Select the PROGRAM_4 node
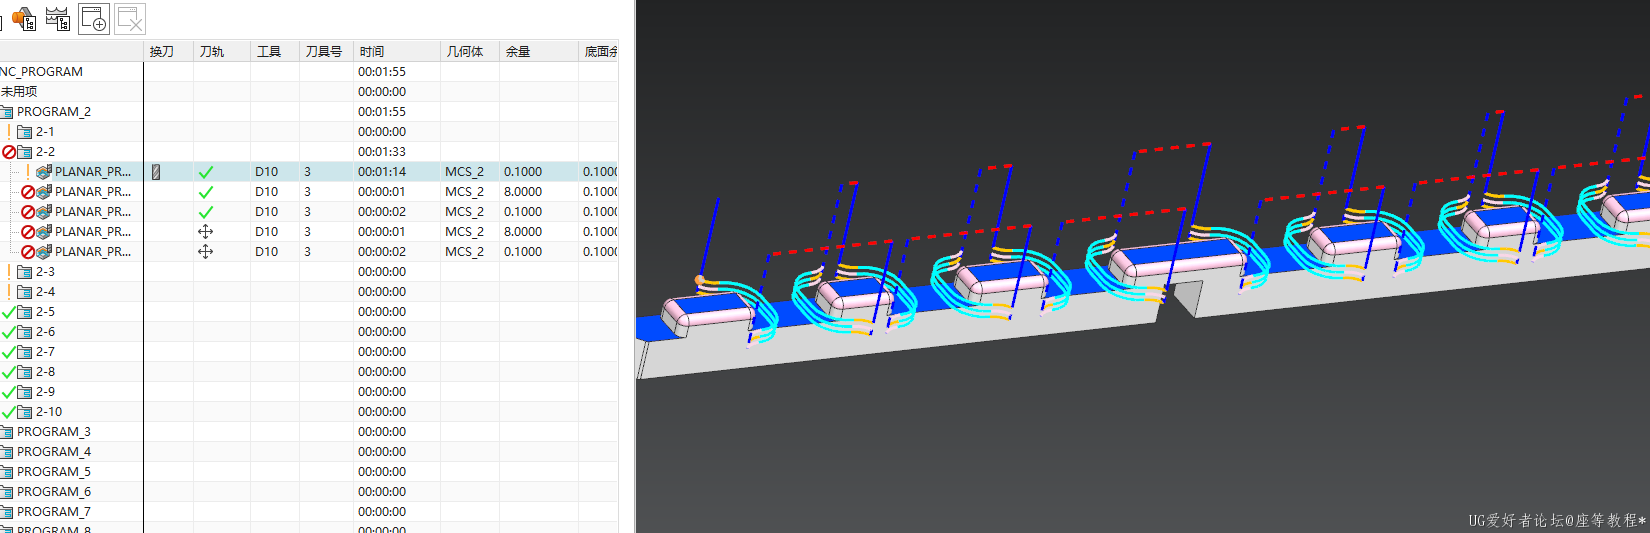This screenshot has width=1650, height=533. 54,452
